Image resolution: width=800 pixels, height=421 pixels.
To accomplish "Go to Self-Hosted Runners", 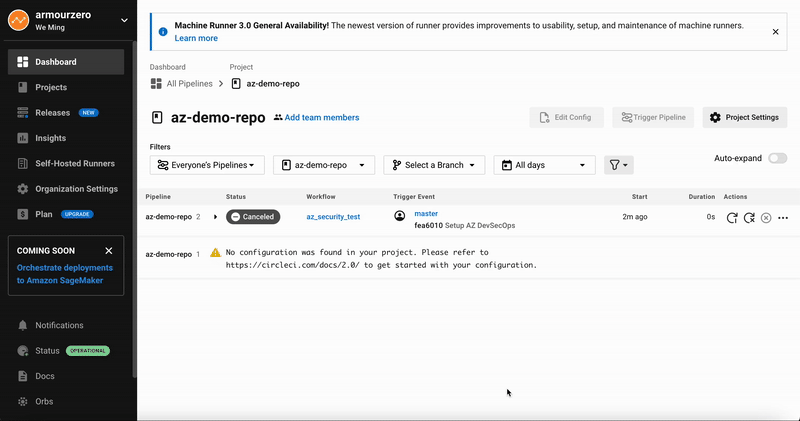I will (x=75, y=163).
